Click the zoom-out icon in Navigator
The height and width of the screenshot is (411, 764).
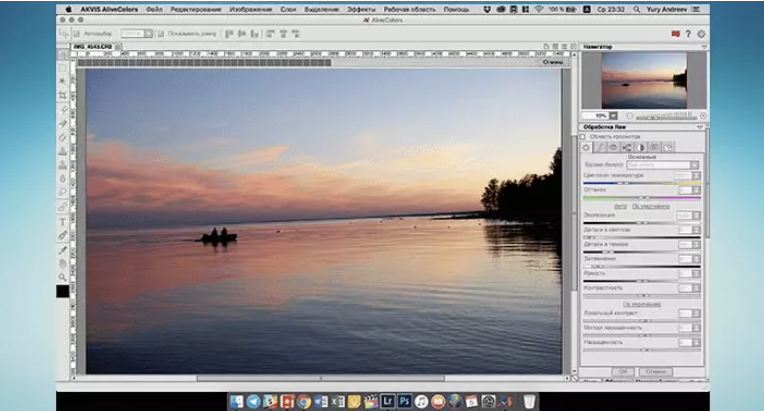pyautogui.click(x=630, y=116)
